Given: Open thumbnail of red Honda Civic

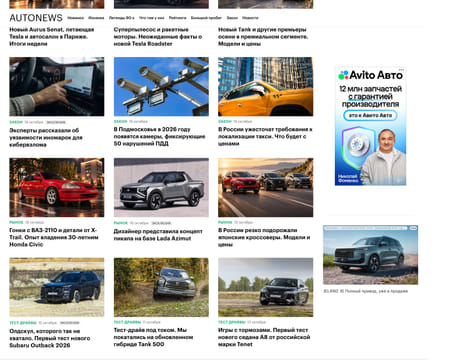Looking at the screenshot, I should click(57, 187).
